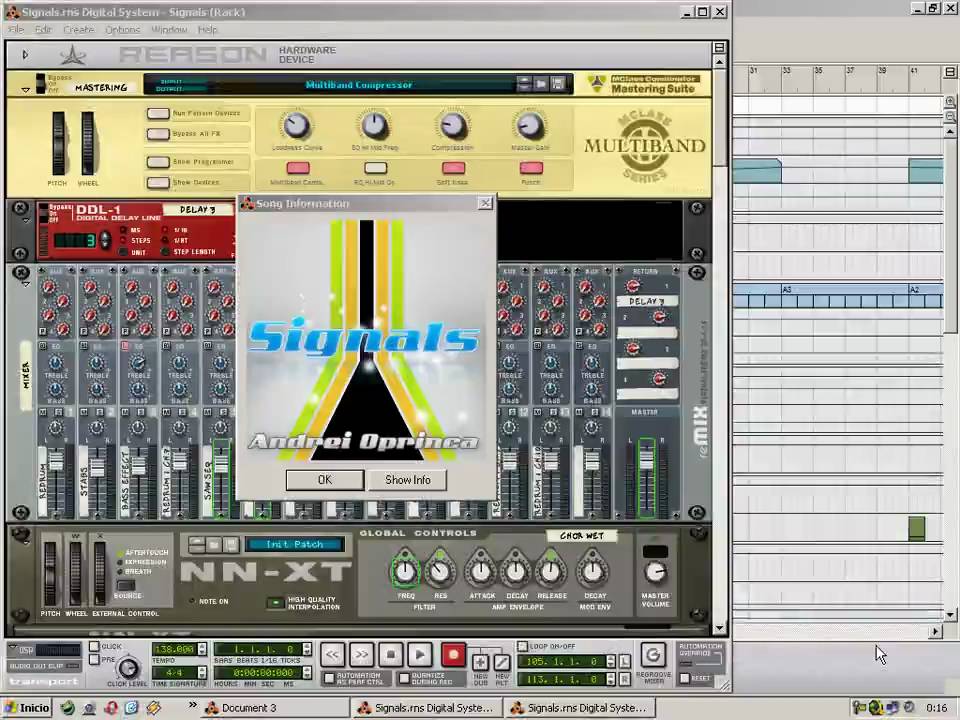960x720 pixels.
Task: Click the Fast Forward transport button
Action: (361, 655)
